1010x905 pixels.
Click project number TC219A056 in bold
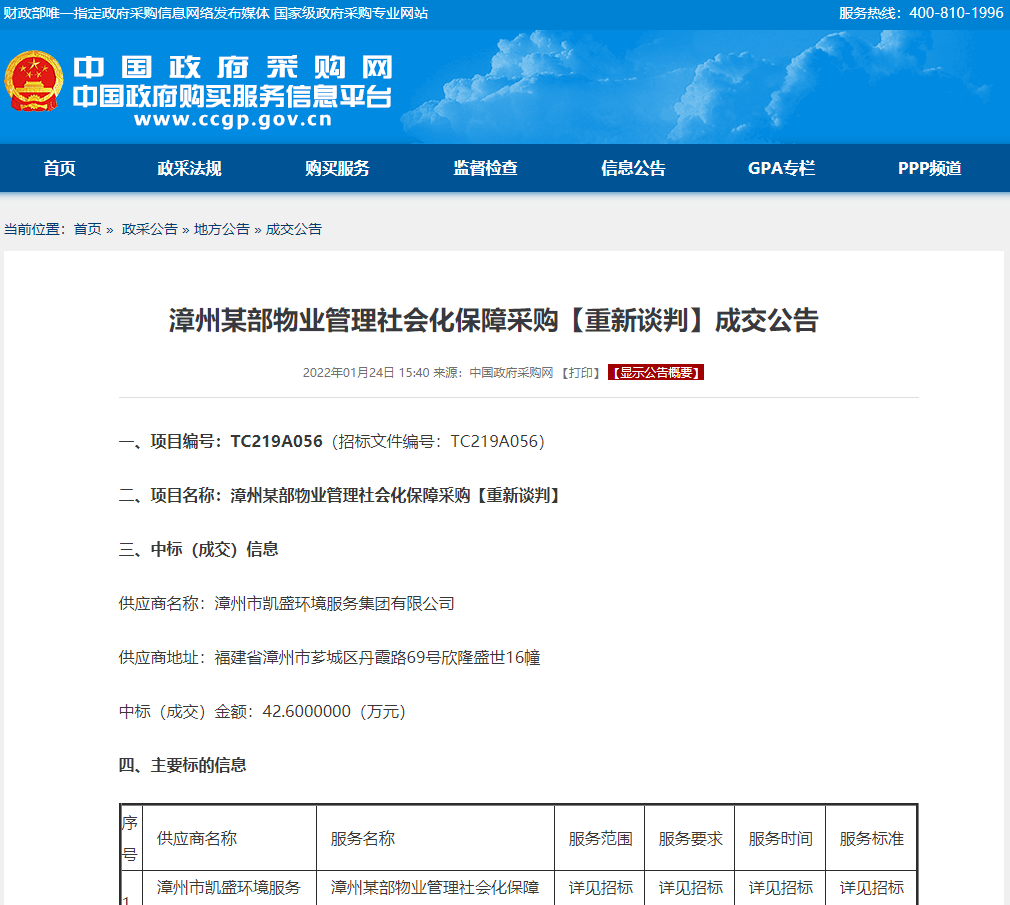tap(276, 442)
